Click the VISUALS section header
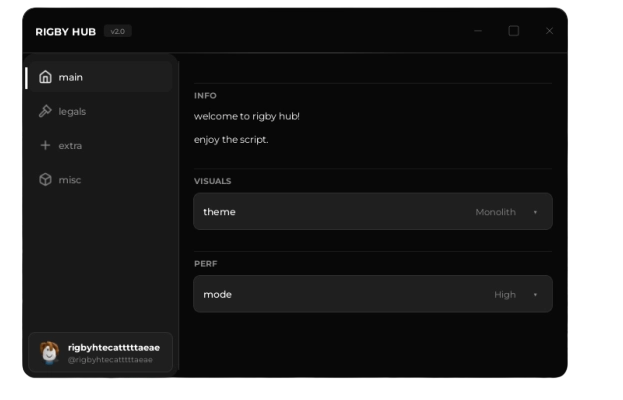623x400 pixels. point(213,181)
